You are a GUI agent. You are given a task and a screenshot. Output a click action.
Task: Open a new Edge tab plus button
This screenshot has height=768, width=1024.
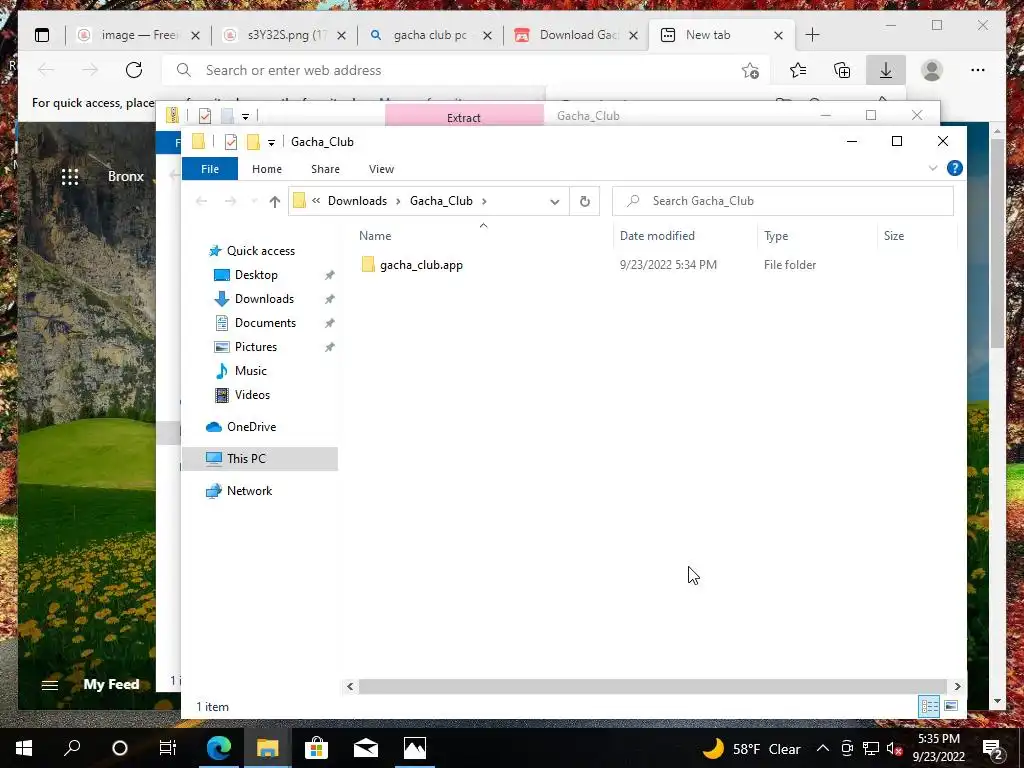(x=812, y=35)
